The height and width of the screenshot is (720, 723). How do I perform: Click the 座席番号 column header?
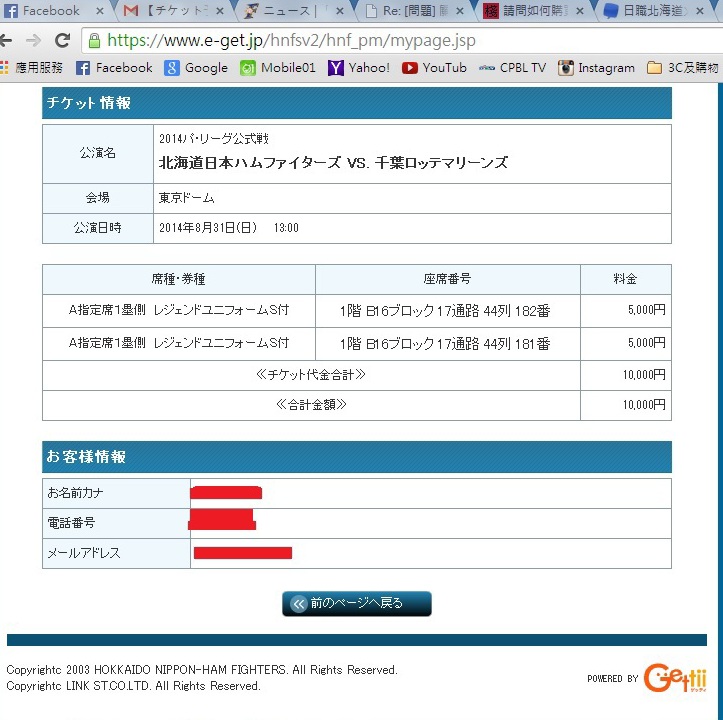(447, 279)
